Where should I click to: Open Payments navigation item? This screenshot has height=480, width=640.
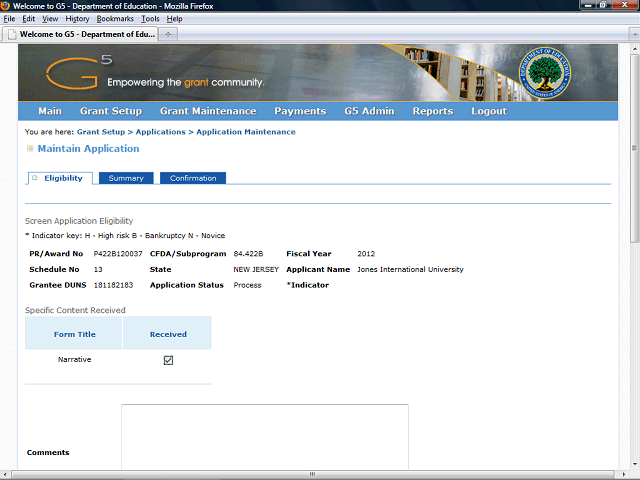[x=300, y=111]
